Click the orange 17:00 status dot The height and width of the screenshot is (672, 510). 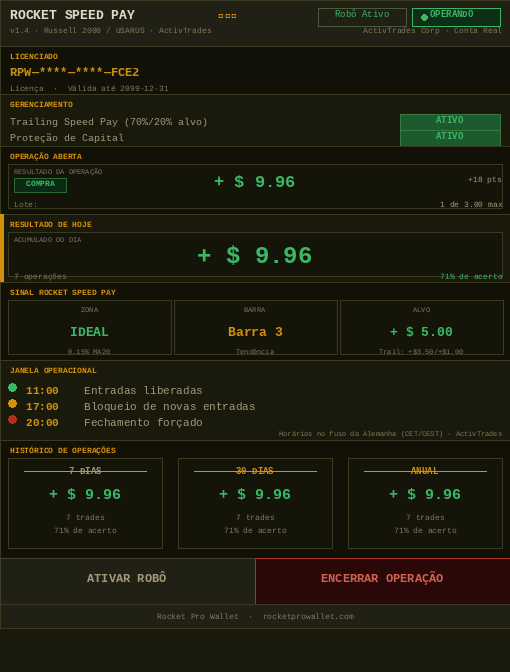coord(12,403)
